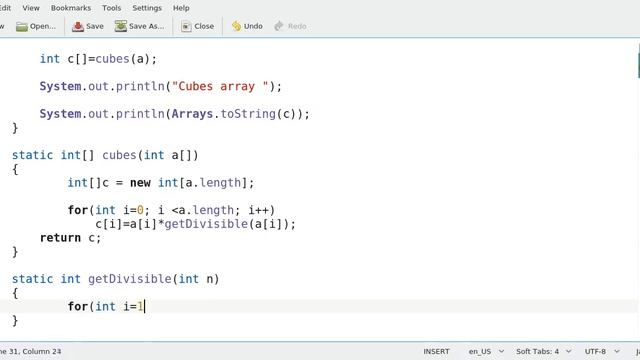Click the 'static int getDivisible' declaration
The width and height of the screenshot is (640, 360).
point(116,279)
